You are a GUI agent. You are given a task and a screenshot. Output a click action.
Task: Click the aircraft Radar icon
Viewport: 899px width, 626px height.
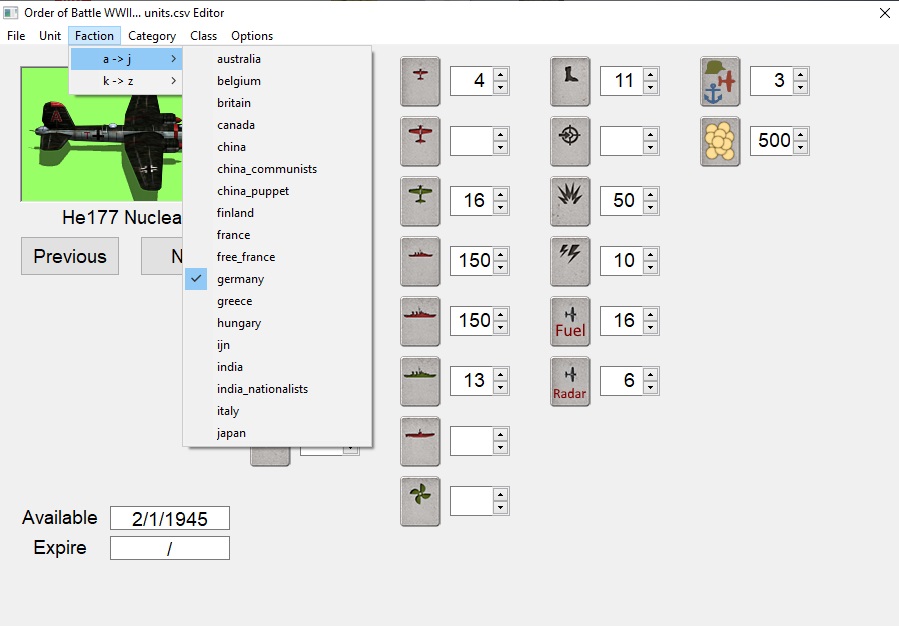[x=570, y=381]
